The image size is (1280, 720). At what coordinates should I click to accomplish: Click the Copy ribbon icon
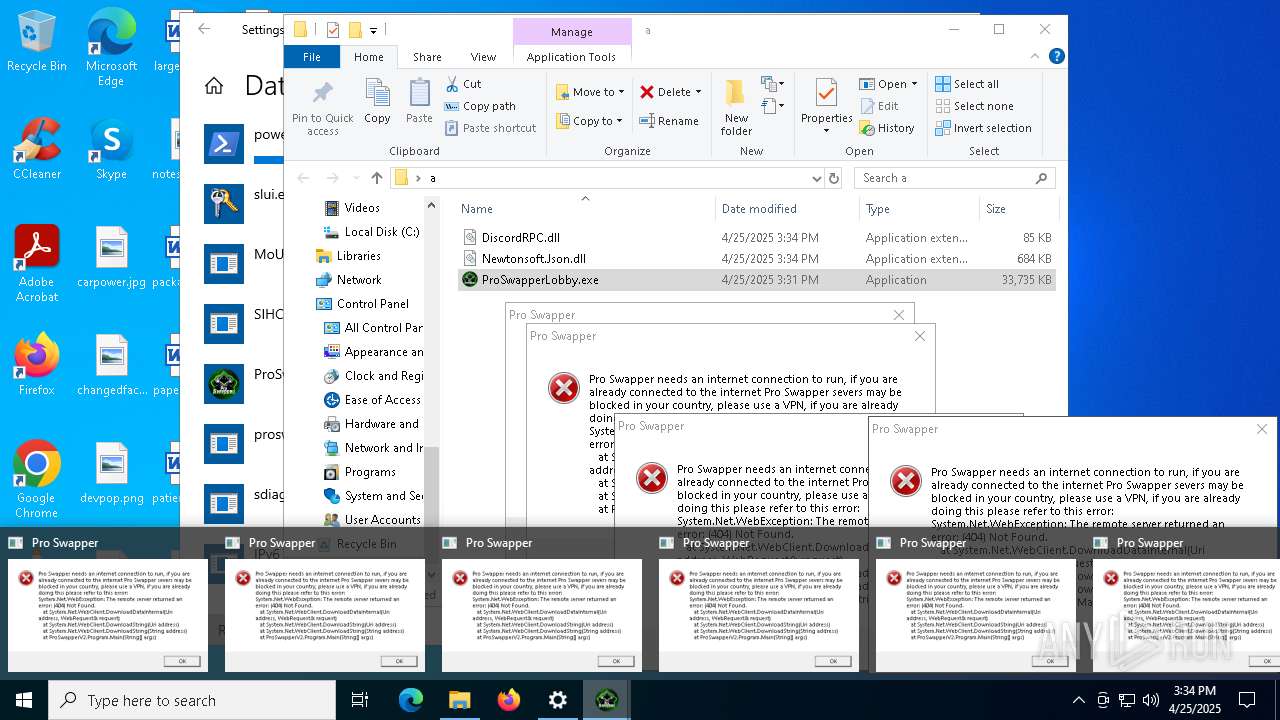point(377,101)
